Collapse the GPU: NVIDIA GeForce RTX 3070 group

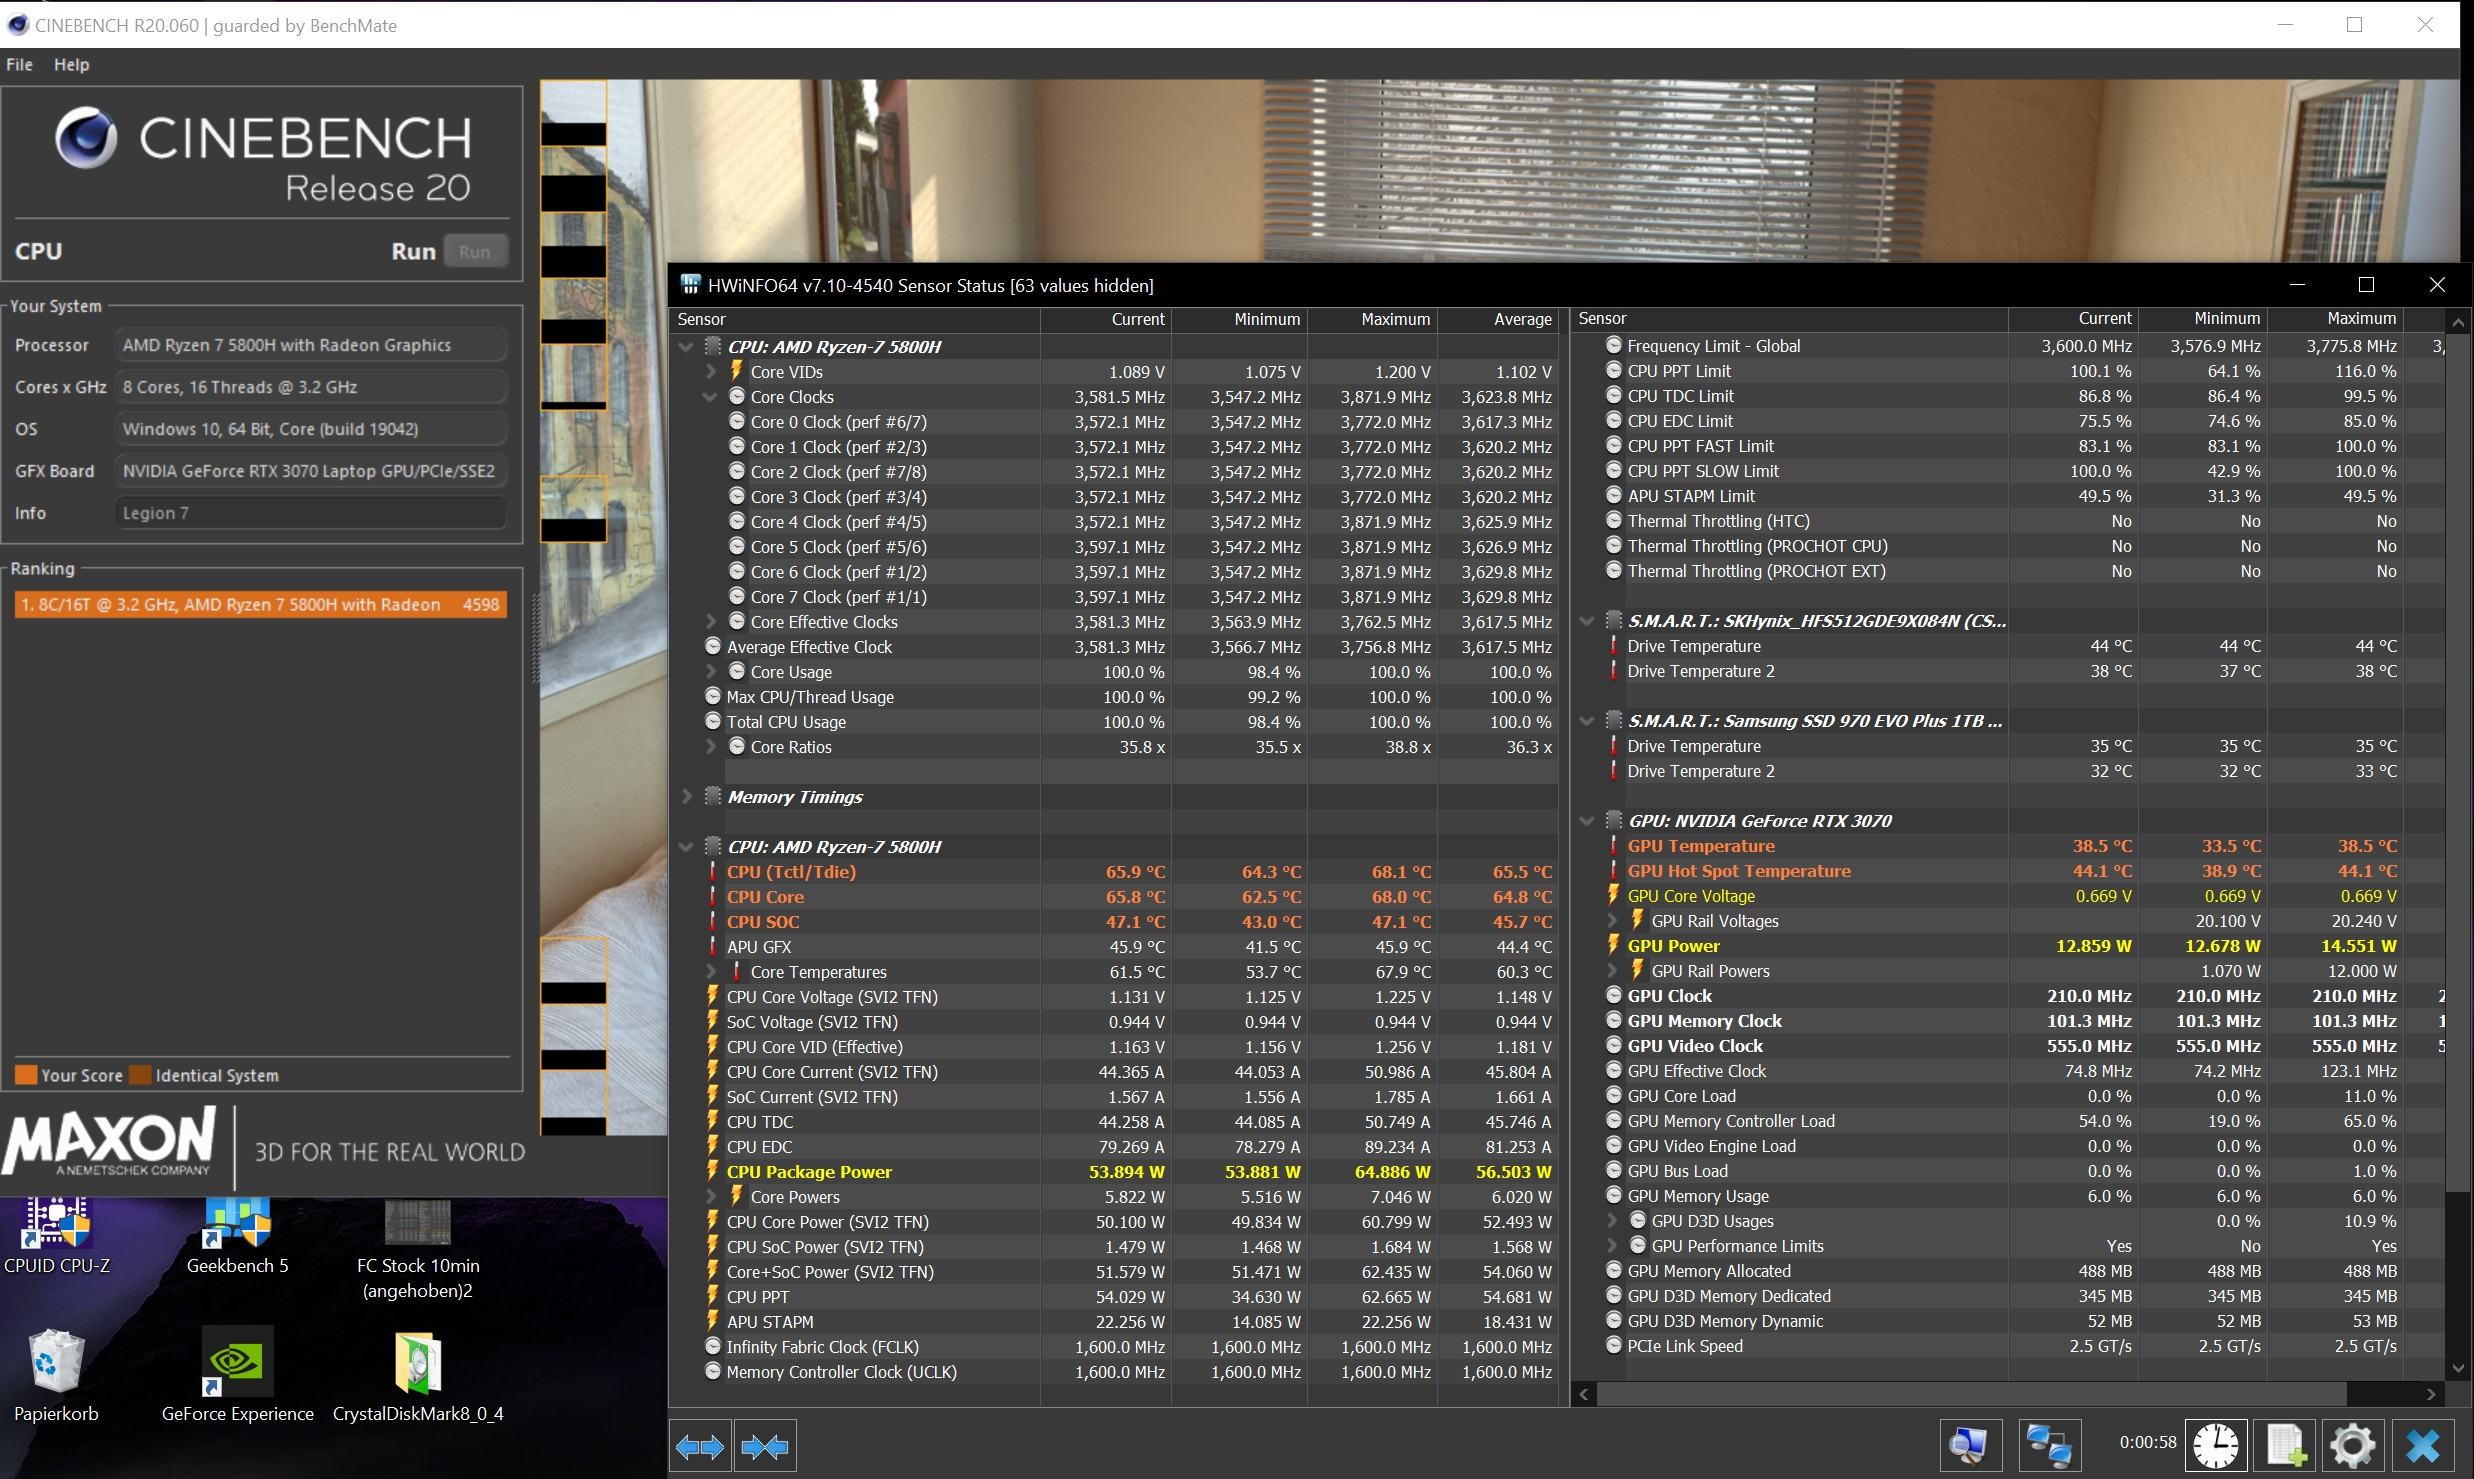pyautogui.click(x=1587, y=821)
